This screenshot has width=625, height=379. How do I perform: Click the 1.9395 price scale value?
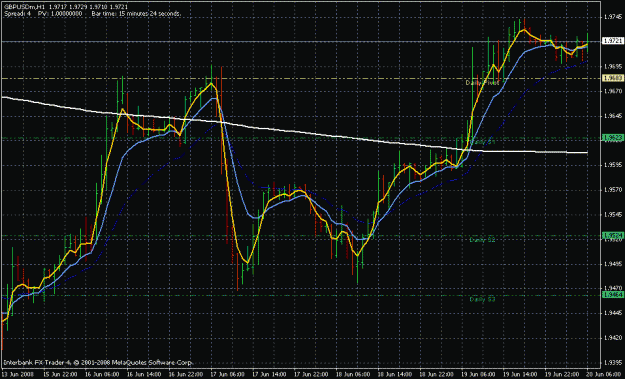(x=613, y=363)
